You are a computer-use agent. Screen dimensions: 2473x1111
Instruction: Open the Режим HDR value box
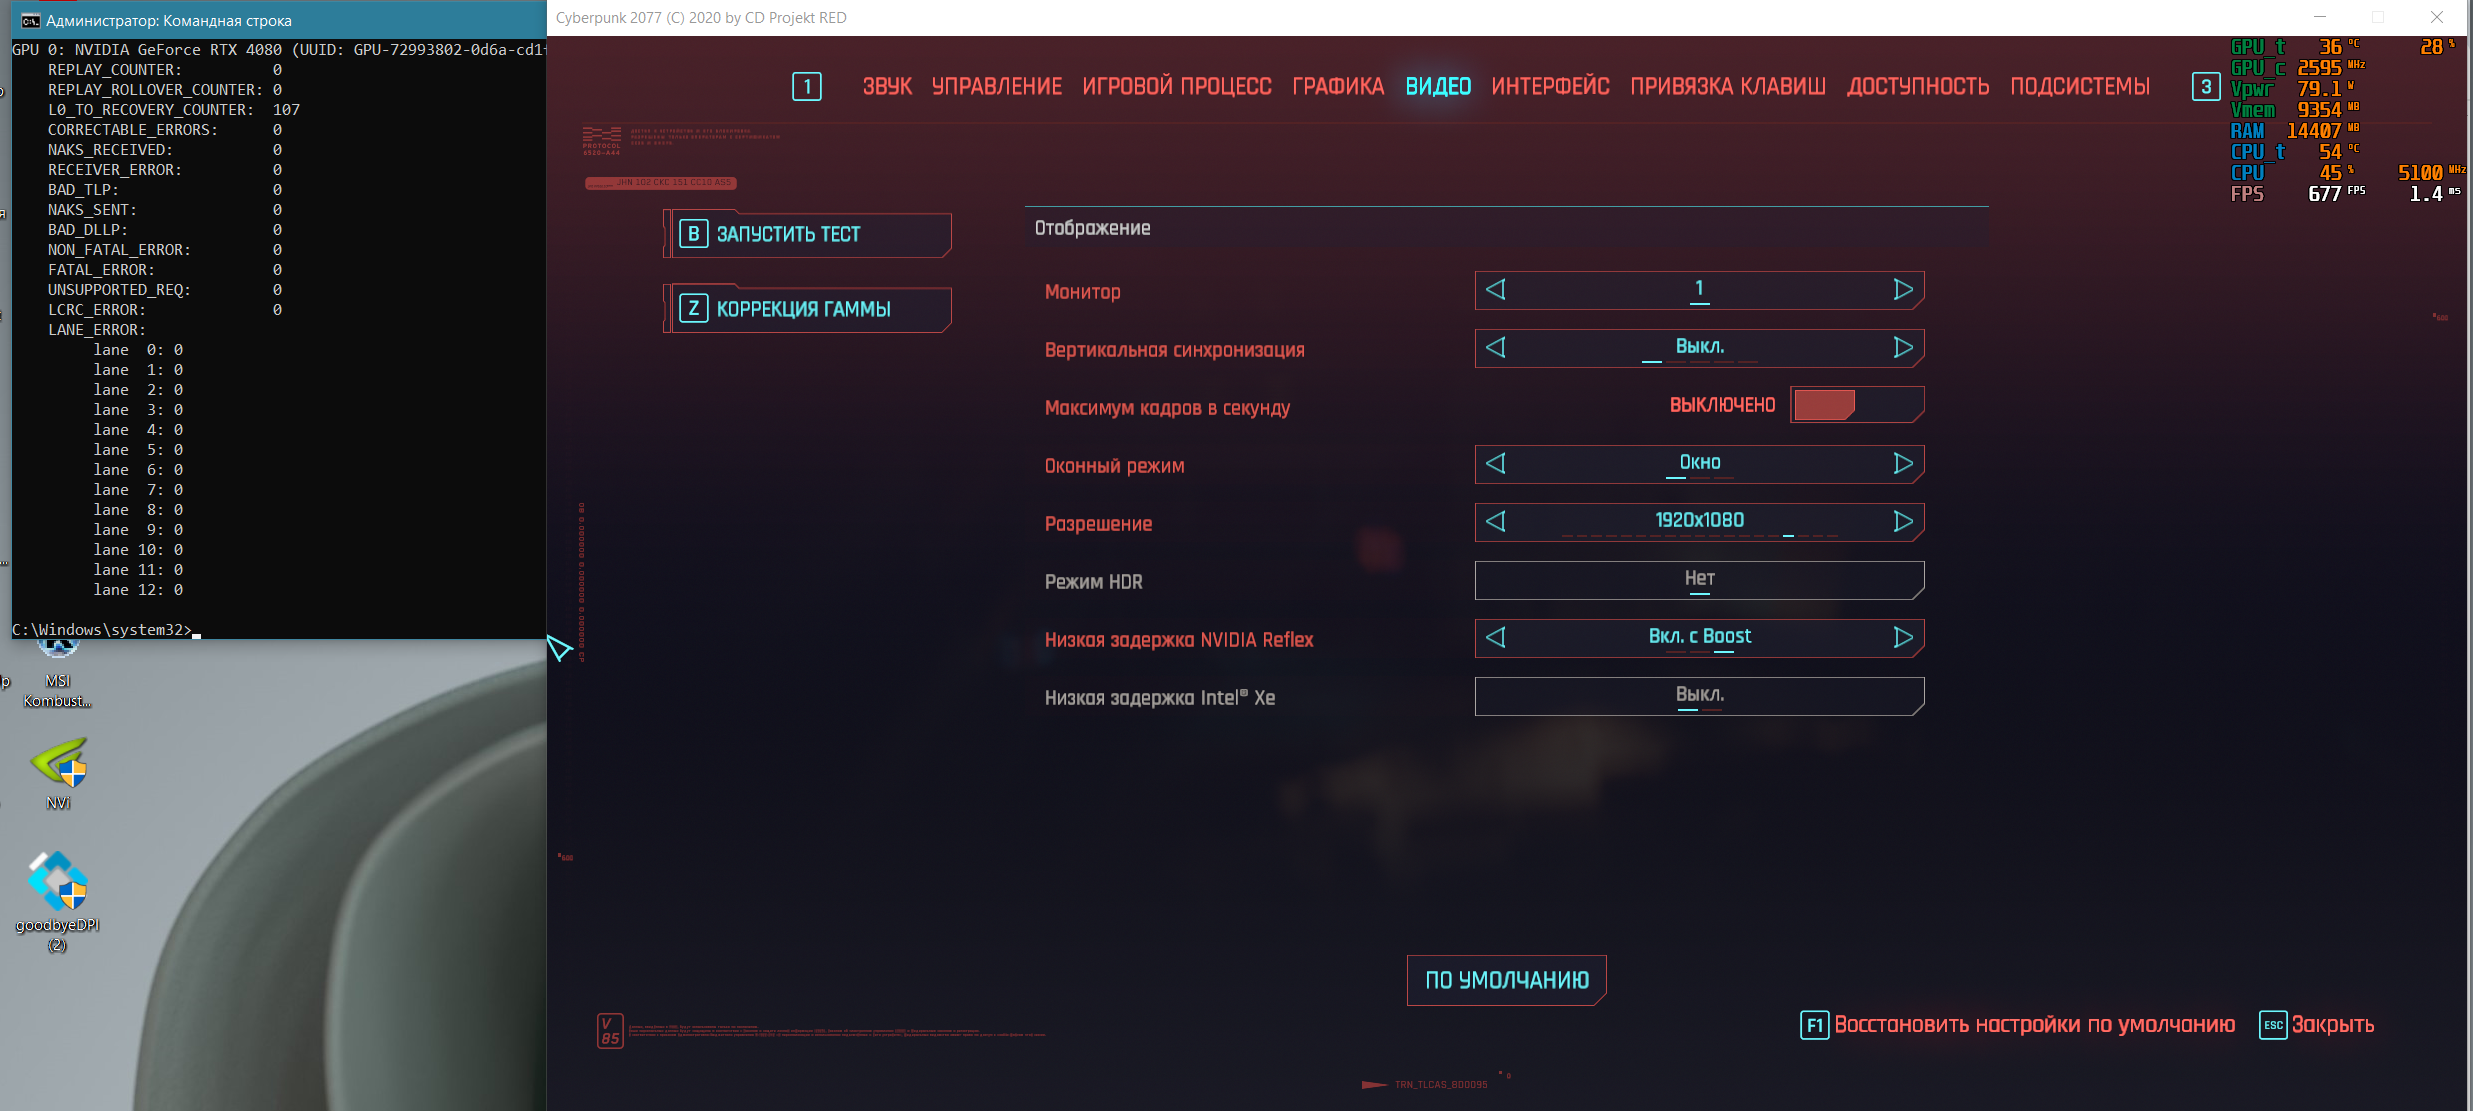[x=1698, y=580]
